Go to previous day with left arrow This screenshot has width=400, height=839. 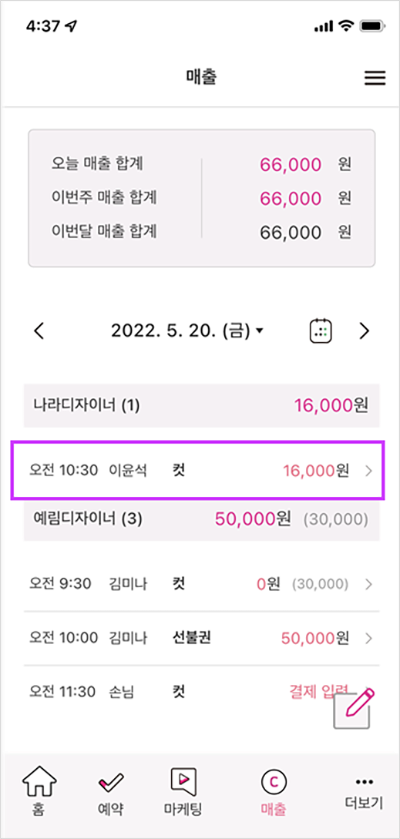tap(39, 331)
